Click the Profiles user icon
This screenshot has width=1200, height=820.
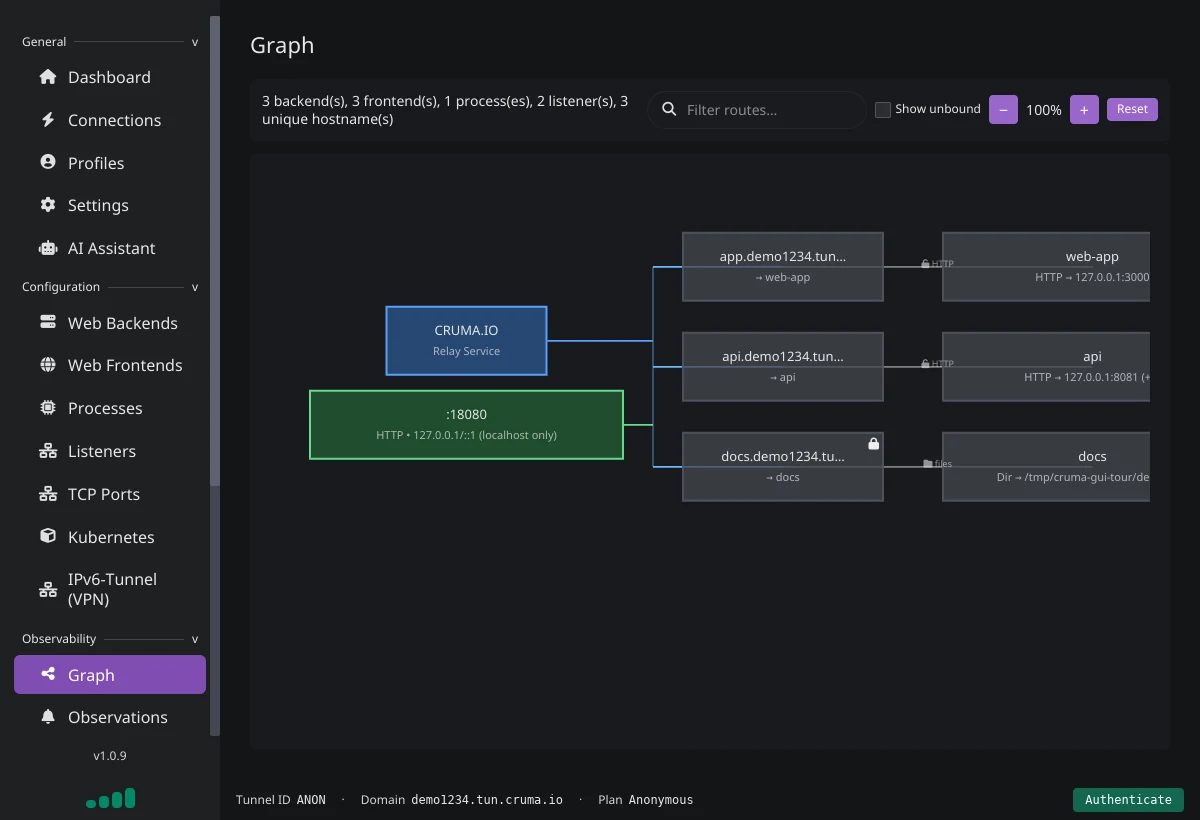tap(47, 162)
